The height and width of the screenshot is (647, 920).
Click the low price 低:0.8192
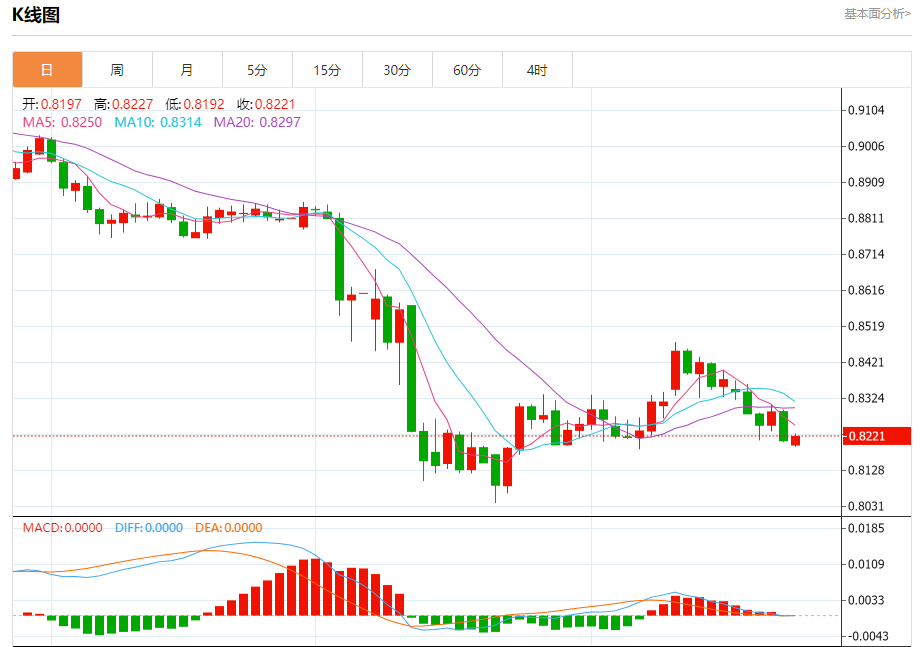(x=195, y=104)
